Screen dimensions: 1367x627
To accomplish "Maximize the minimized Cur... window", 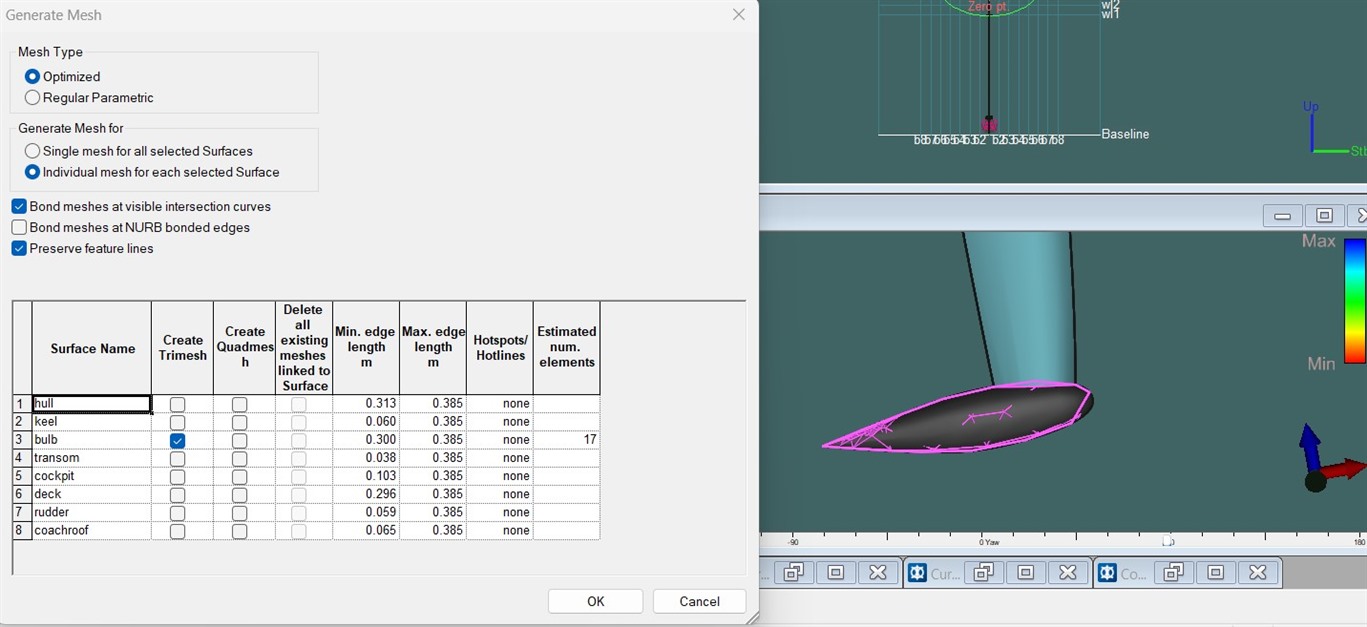I will tap(1025, 573).
